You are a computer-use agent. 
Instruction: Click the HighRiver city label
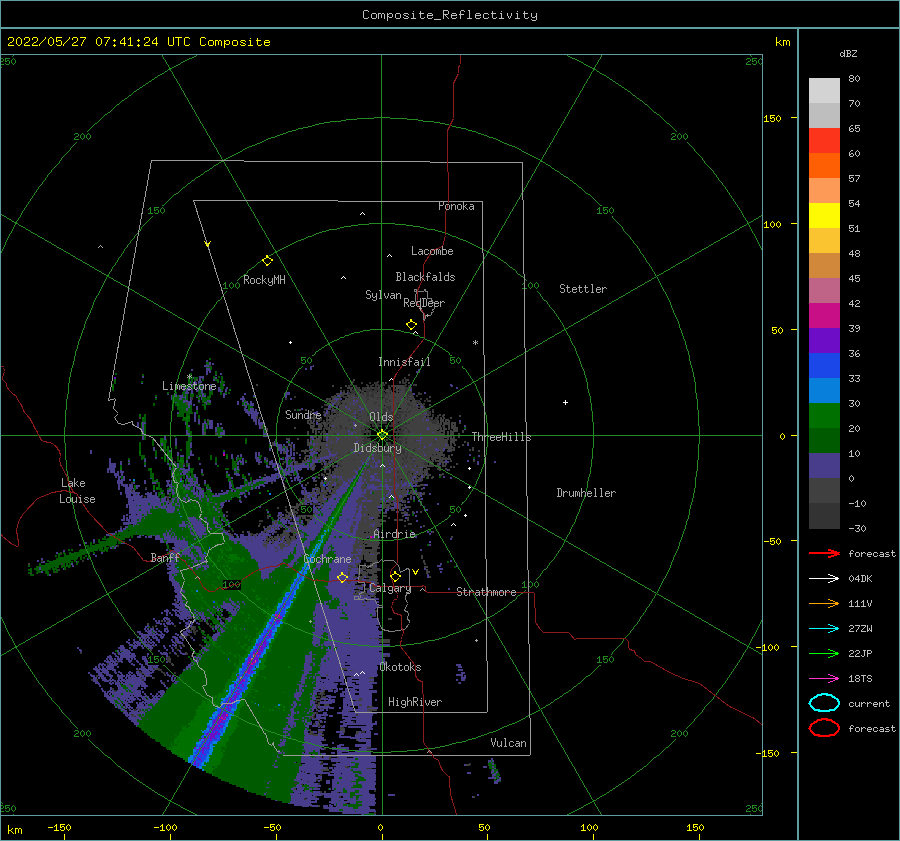tap(415, 702)
